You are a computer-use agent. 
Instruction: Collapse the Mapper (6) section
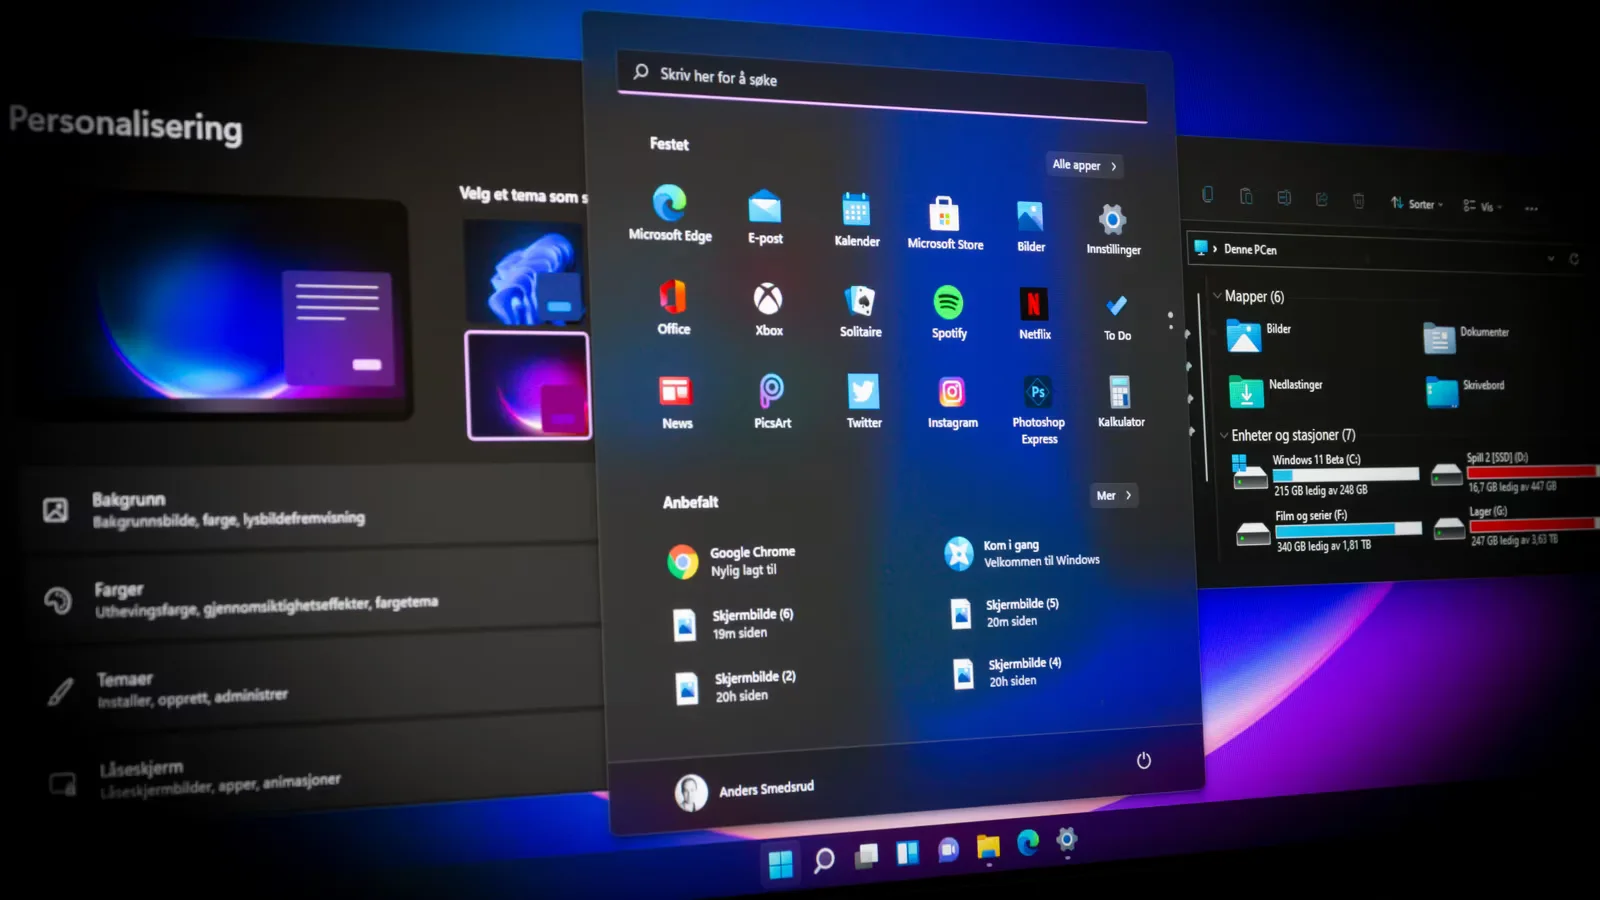coord(1217,296)
